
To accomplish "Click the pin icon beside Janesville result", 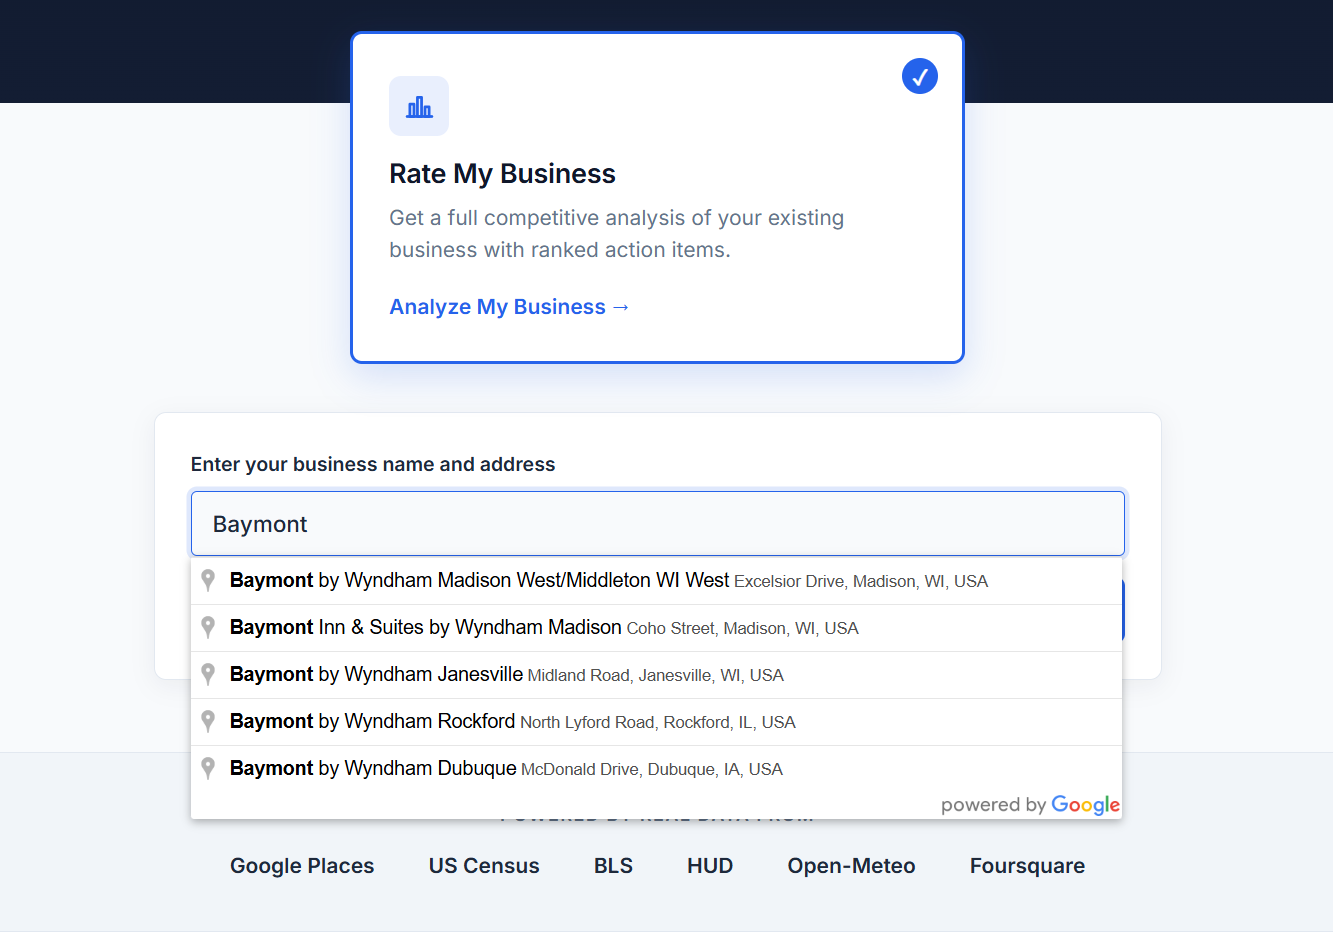I will pyautogui.click(x=208, y=674).
